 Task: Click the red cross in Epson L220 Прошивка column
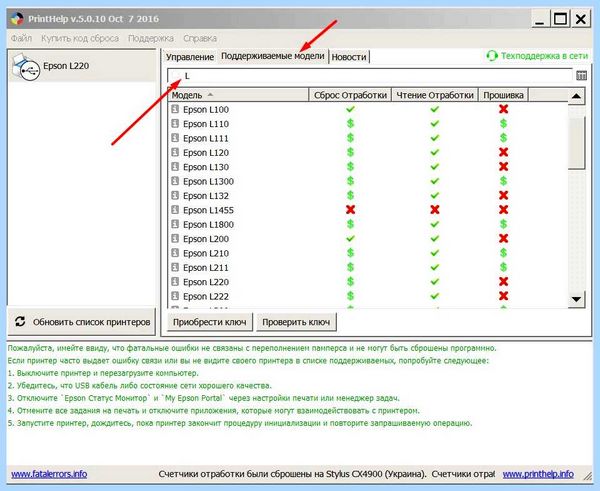[504, 282]
